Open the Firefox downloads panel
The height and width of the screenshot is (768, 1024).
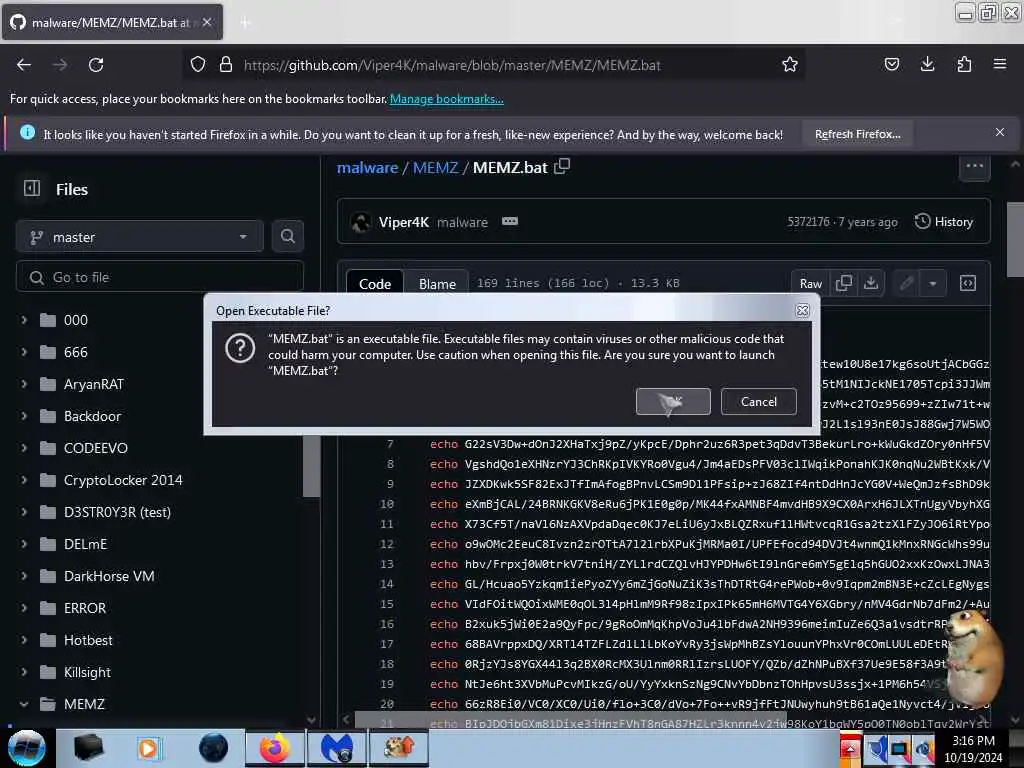tap(927, 64)
